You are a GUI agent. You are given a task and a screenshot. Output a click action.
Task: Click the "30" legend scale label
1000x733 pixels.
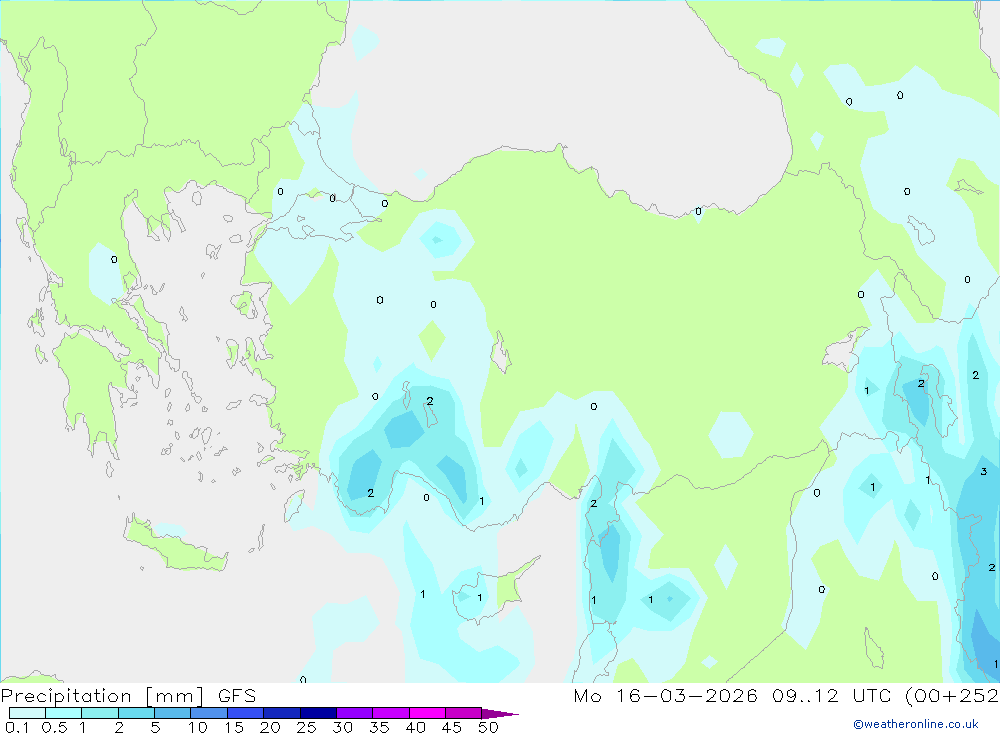(342, 727)
